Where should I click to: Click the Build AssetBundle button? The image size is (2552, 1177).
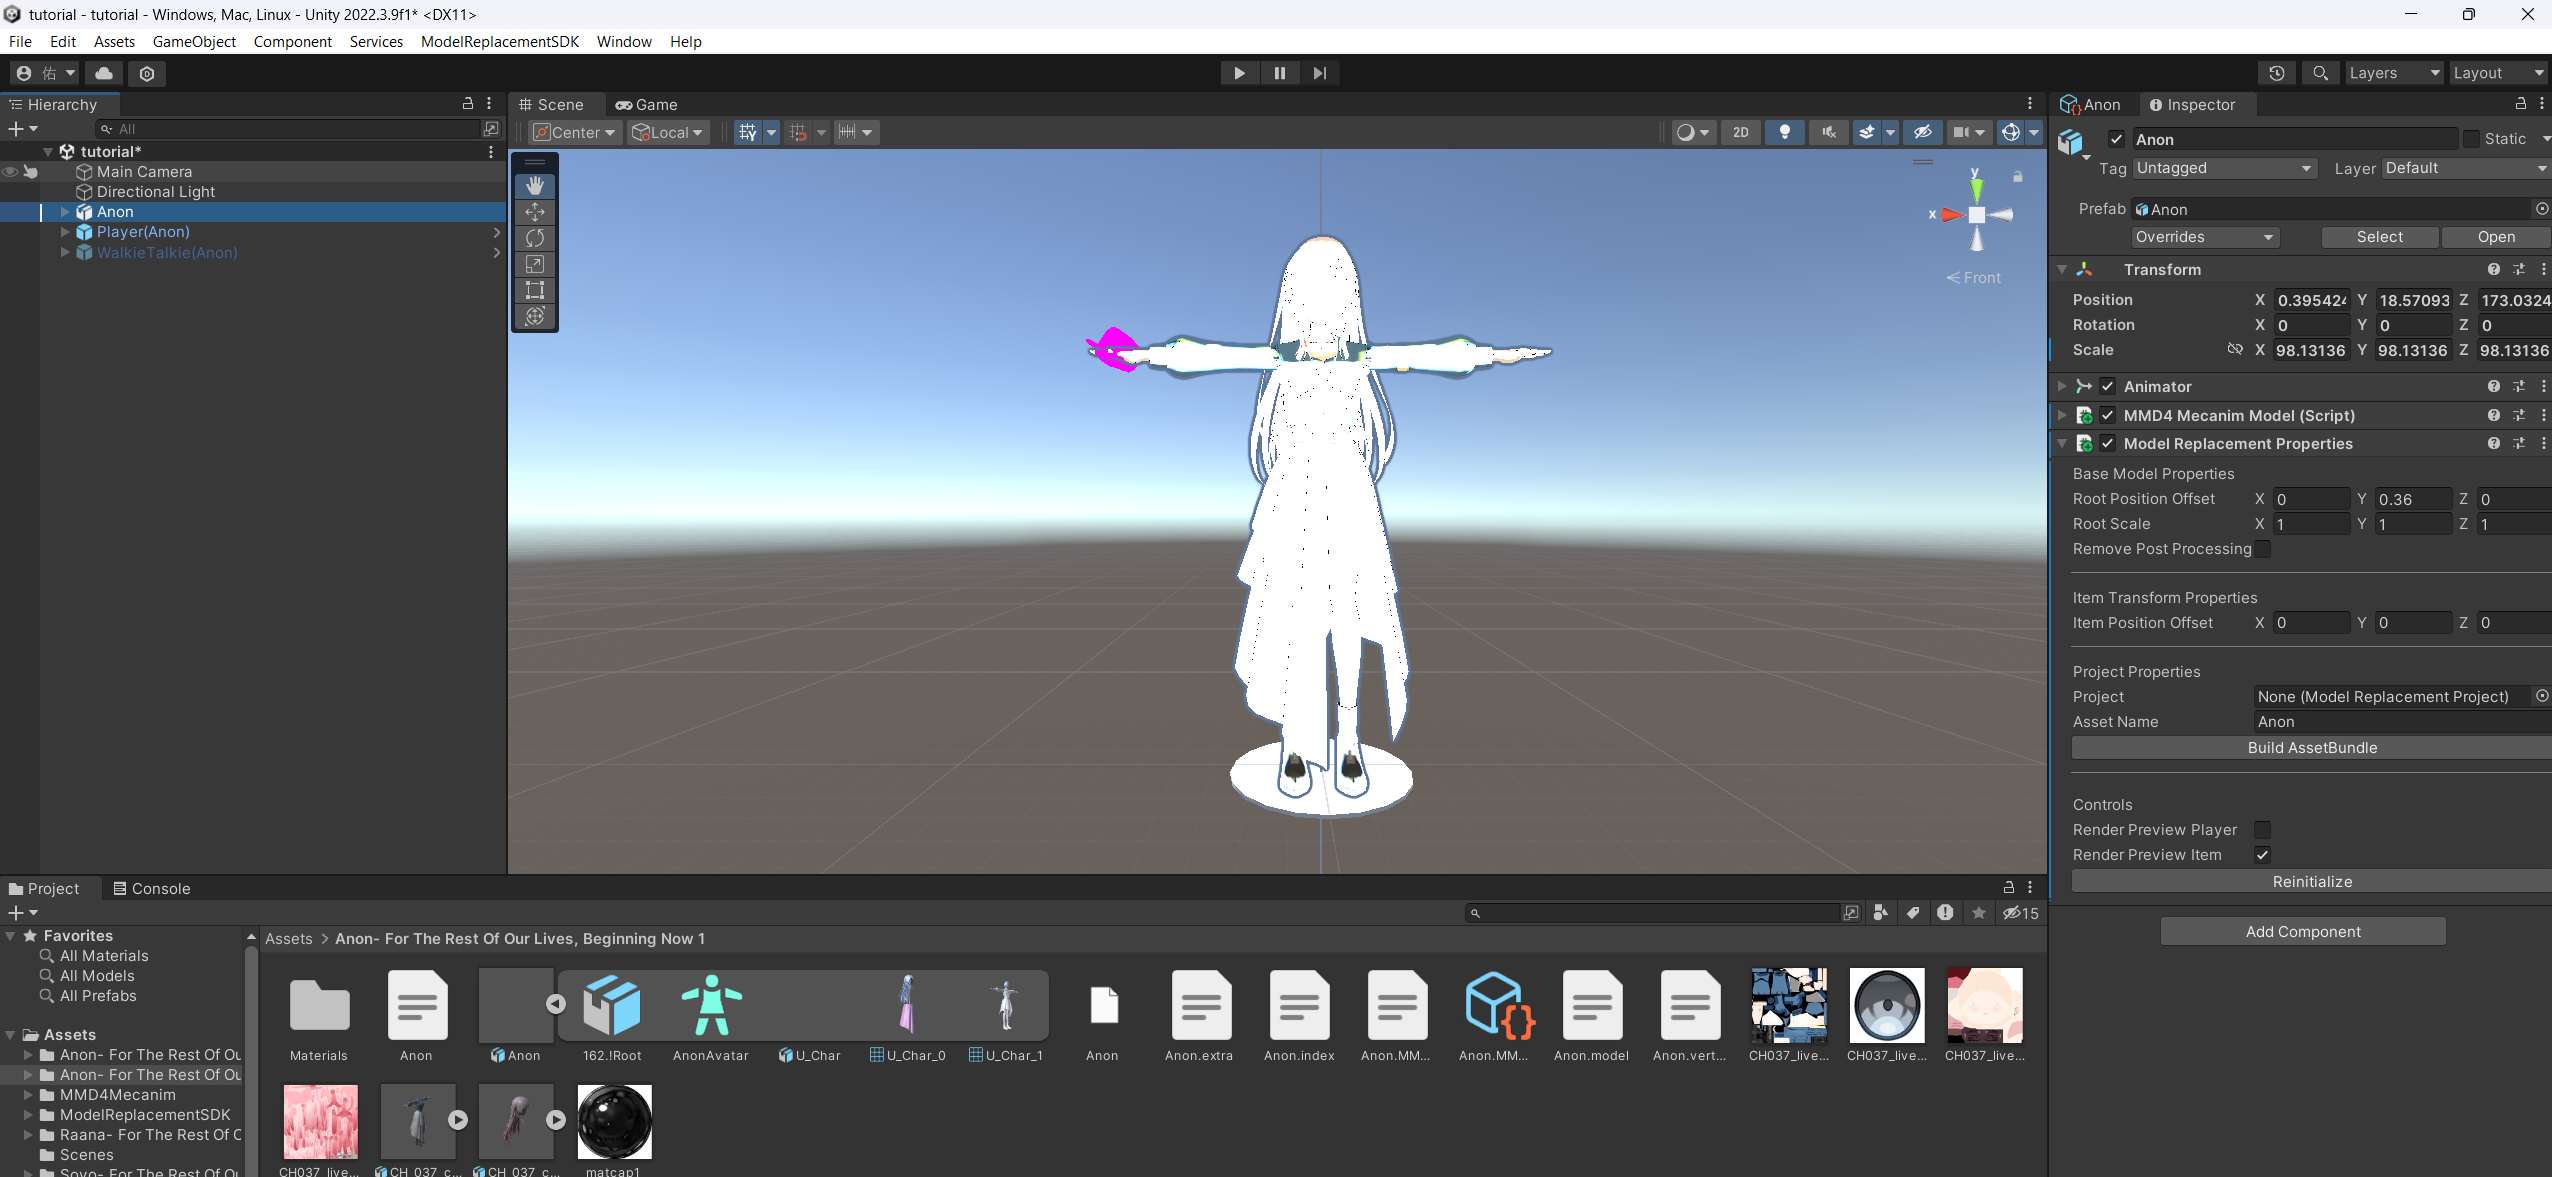click(2311, 748)
